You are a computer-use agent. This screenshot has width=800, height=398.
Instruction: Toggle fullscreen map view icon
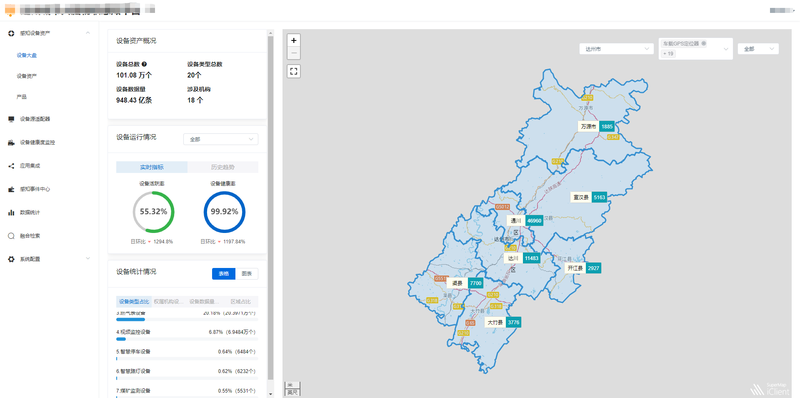(293, 71)
